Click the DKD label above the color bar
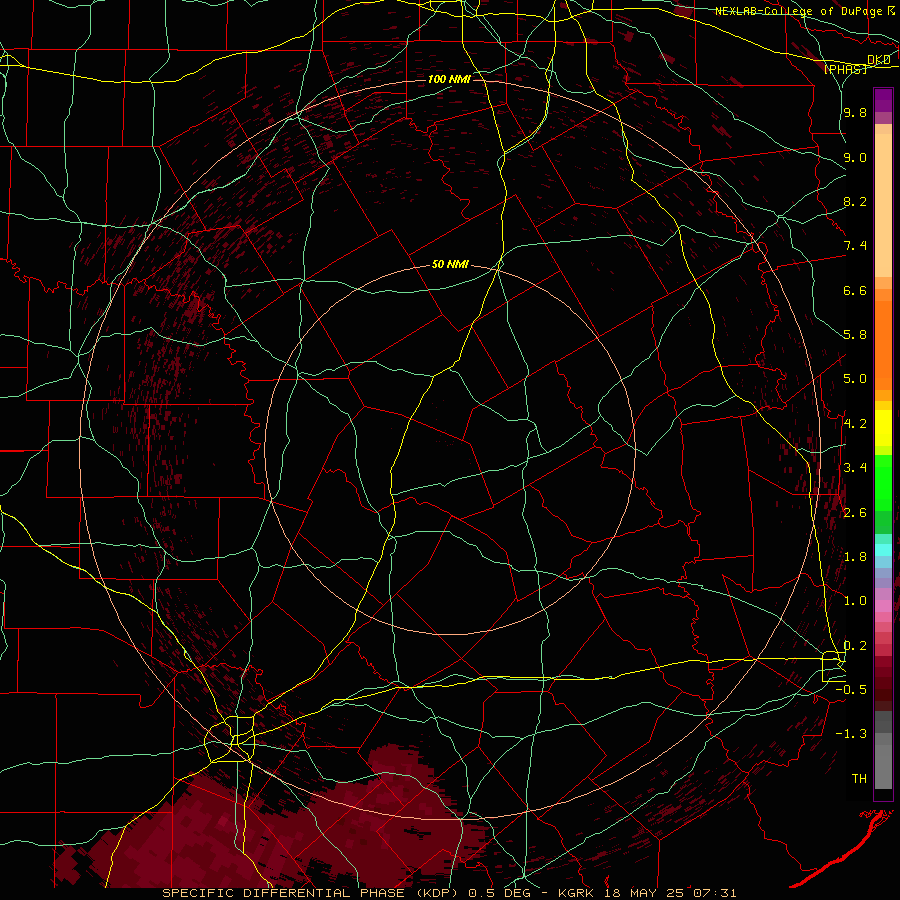 point(878,60)
